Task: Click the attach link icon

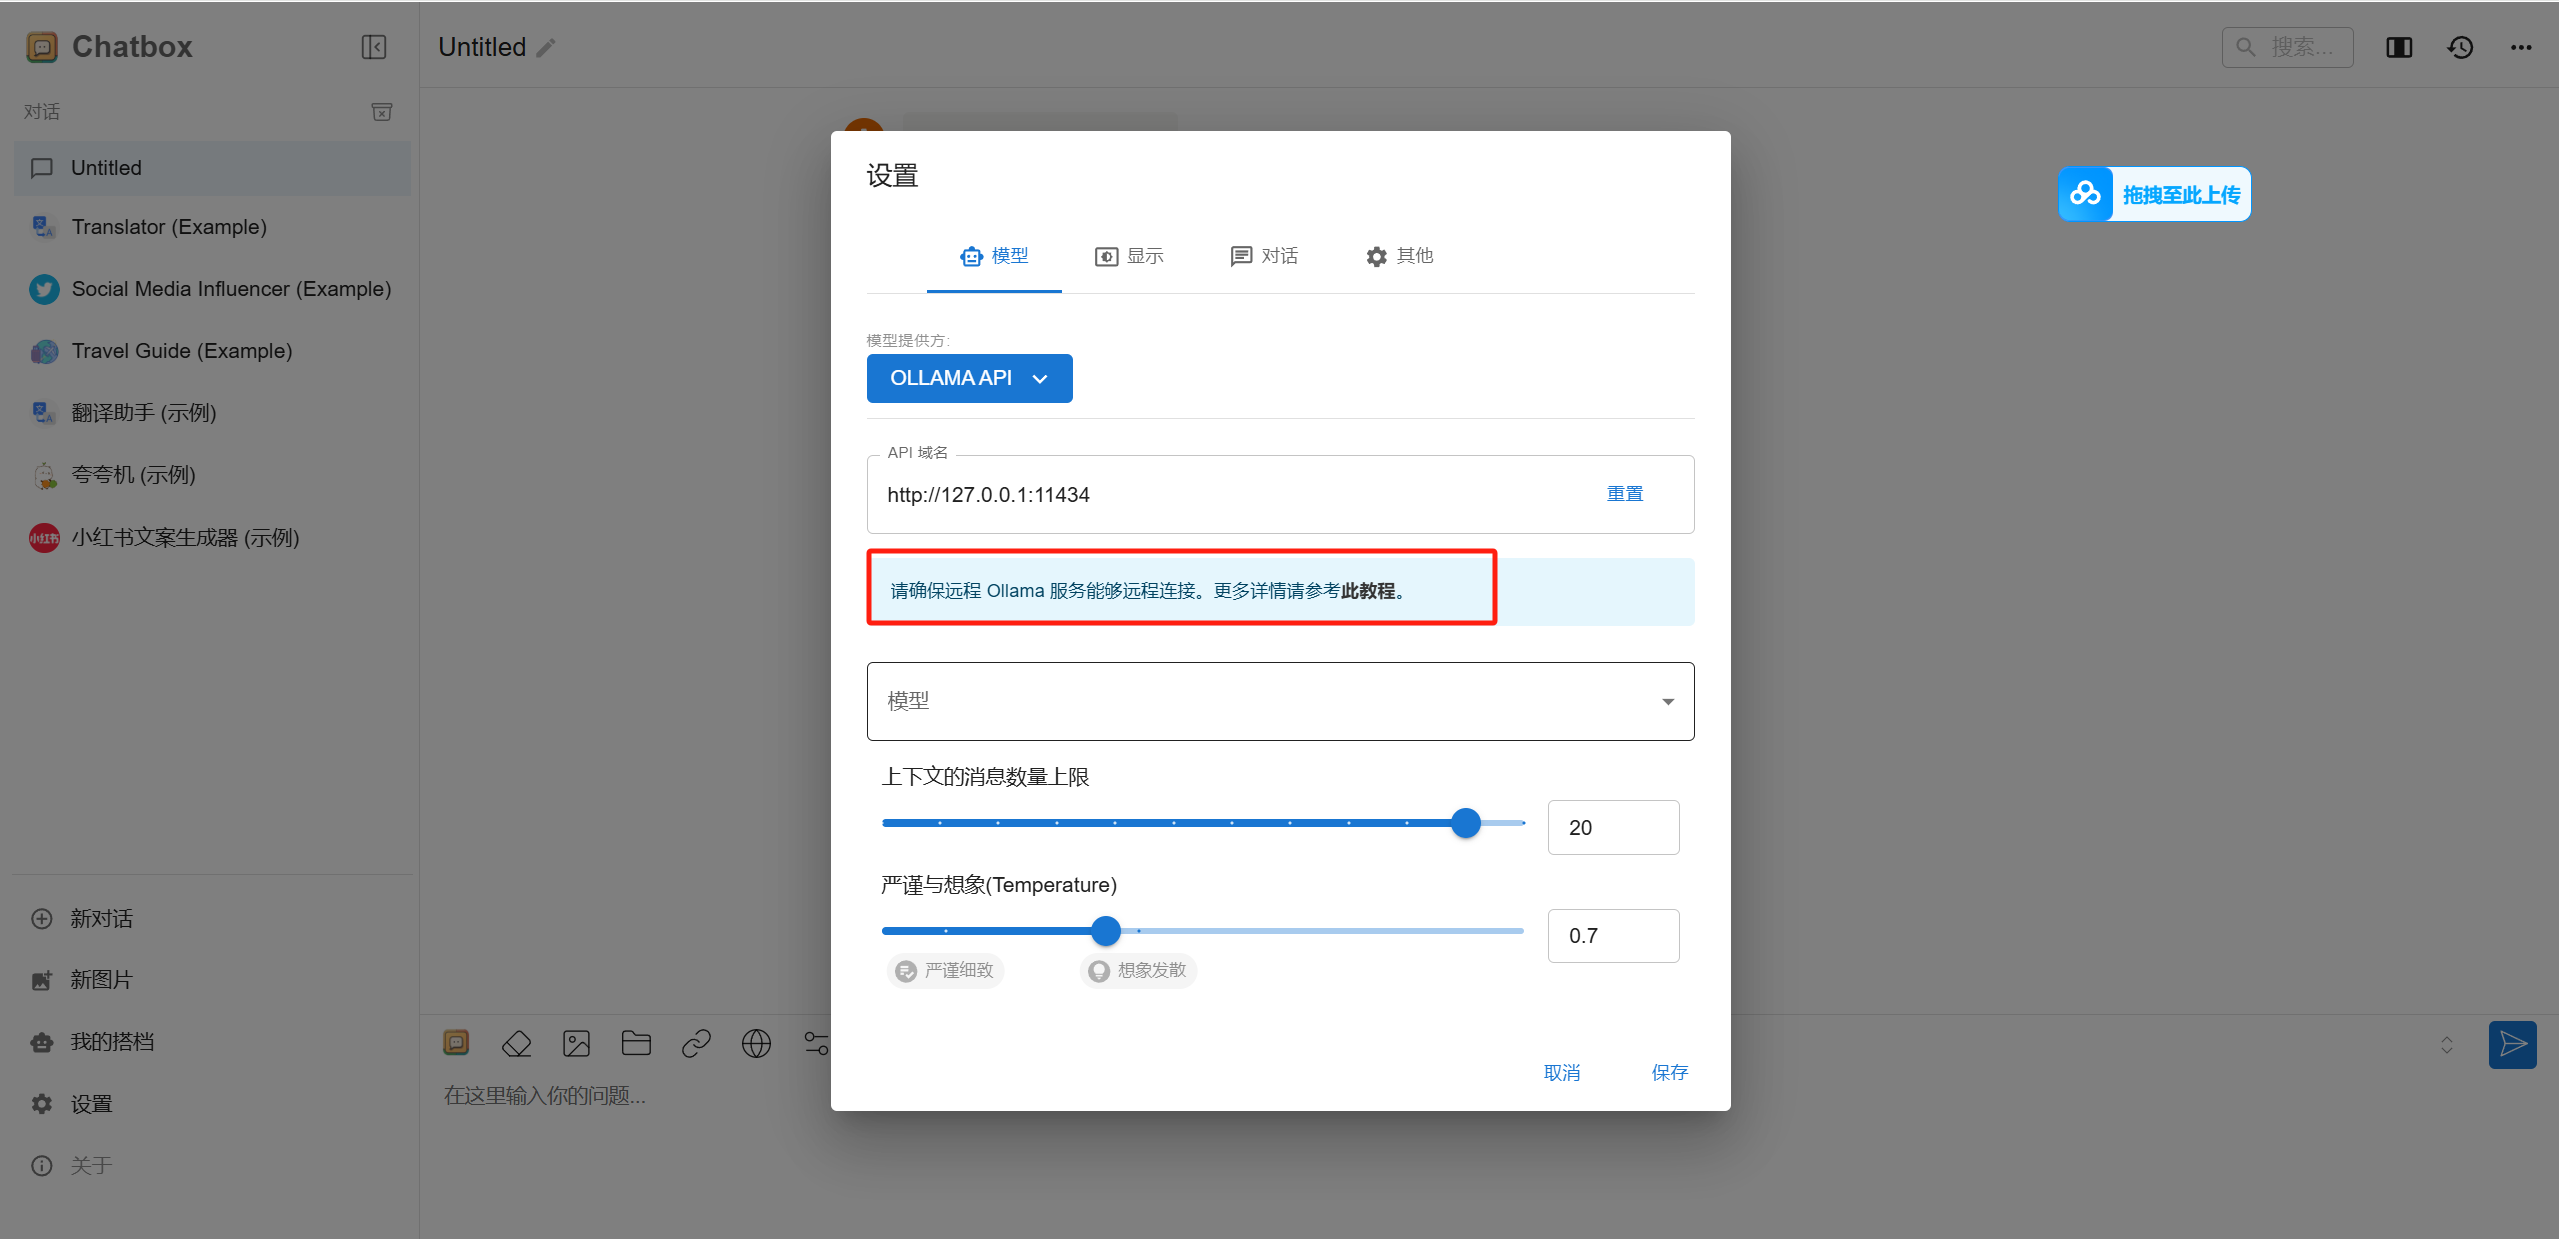Action: coord(696,1044)
